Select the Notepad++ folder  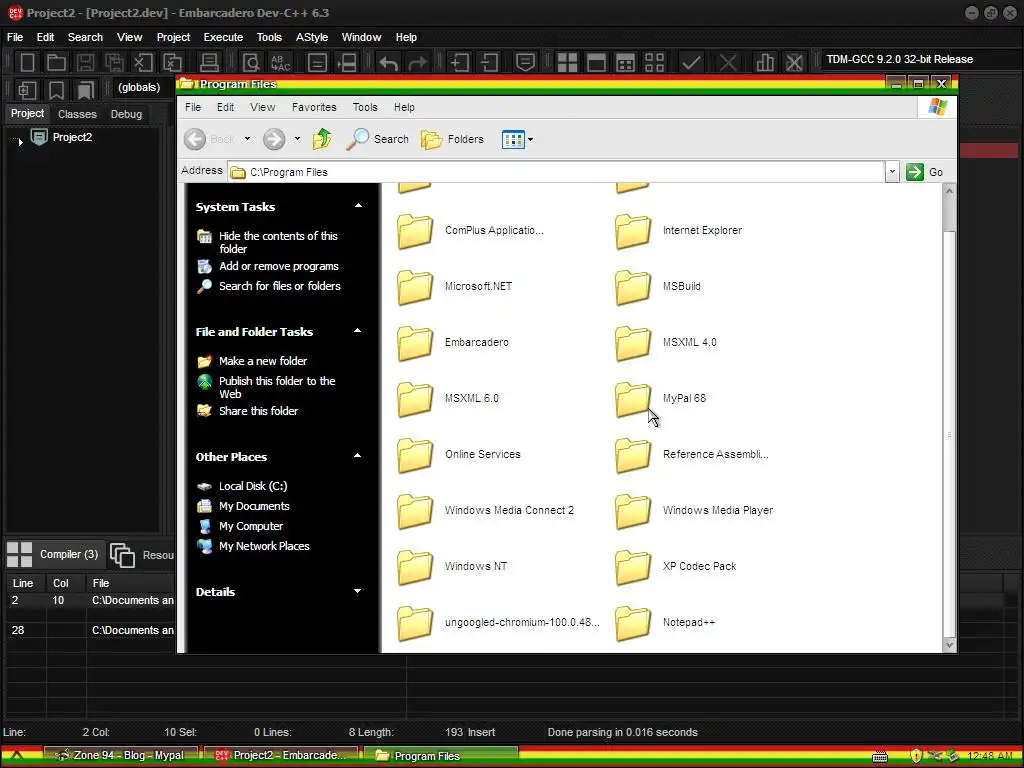[665, 622]
